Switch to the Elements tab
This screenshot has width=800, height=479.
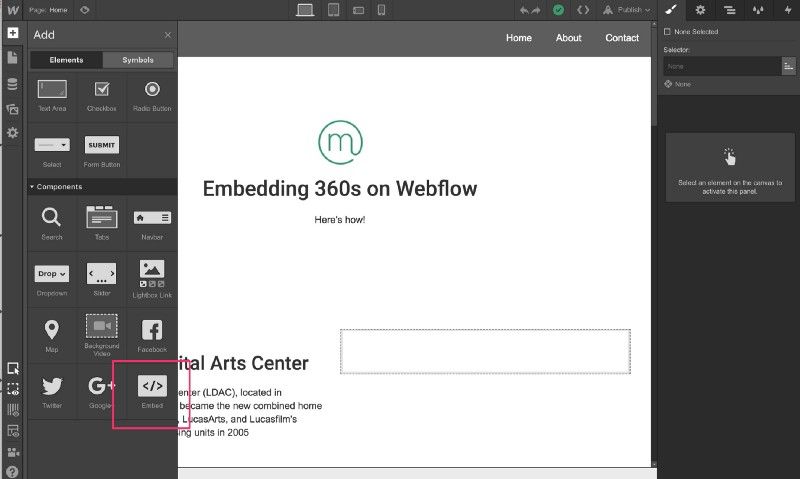coord(66,60)
